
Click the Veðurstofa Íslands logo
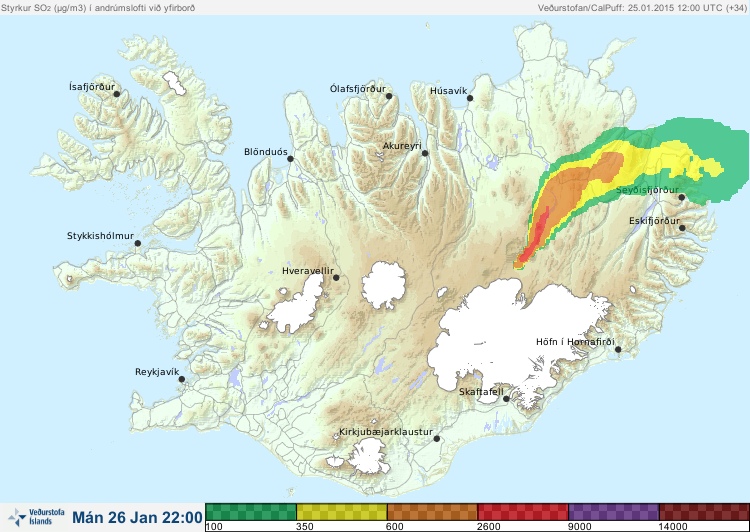(x=36, y=517)
